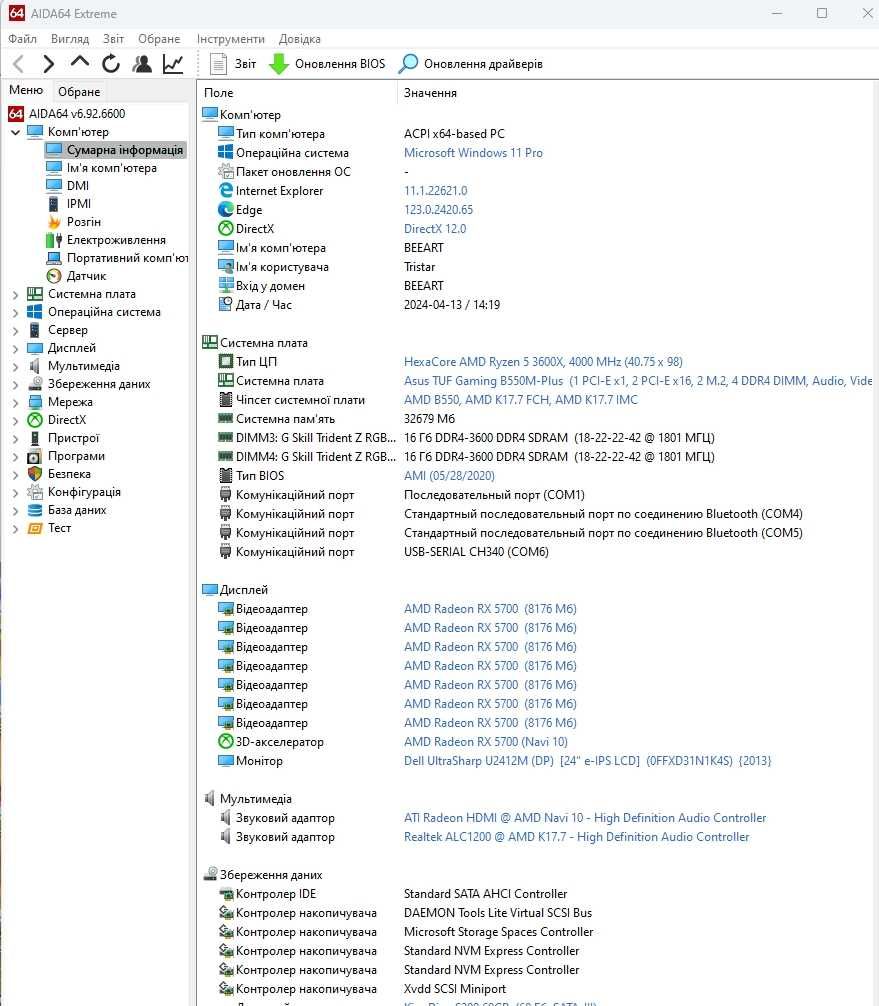The width and height of the screenshot is (879, 1006).
Task: Click Оновлення BIOS toolbar button
Action: coord(327,64)
